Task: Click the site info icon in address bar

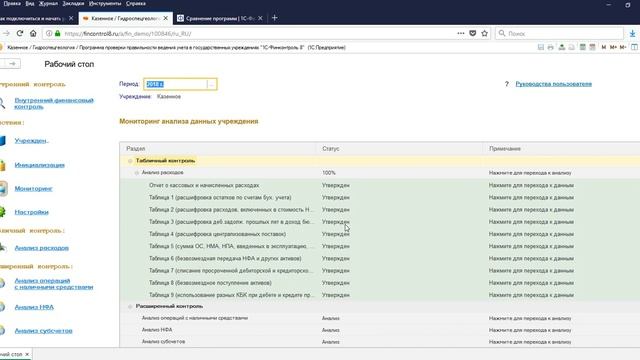Action: point(49,33)
